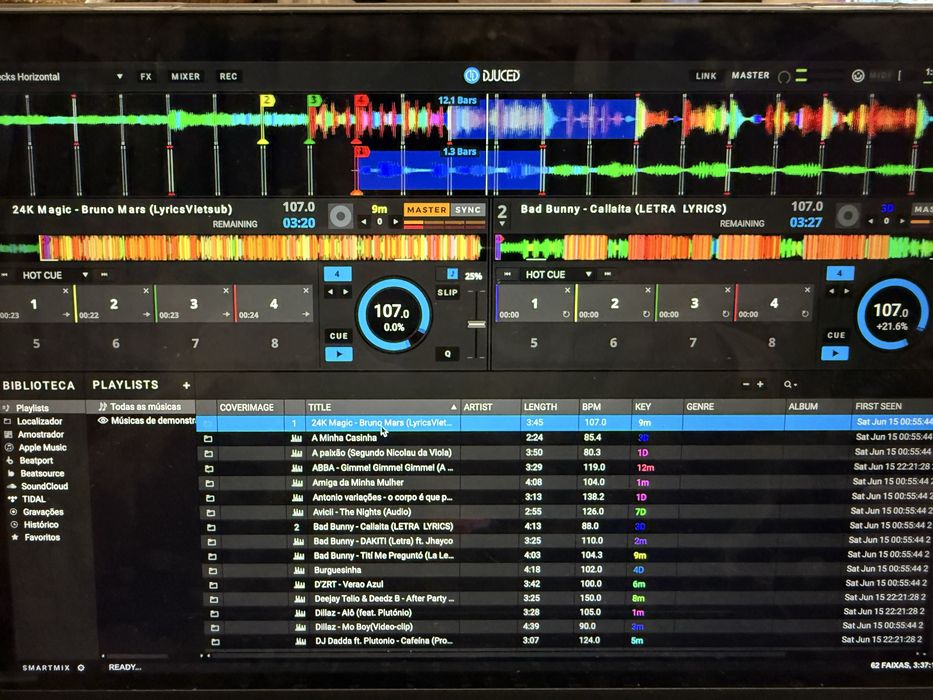
Task: Click the deck 1 pitch fader
Action: pyautogui.click(x=476, y=324)
